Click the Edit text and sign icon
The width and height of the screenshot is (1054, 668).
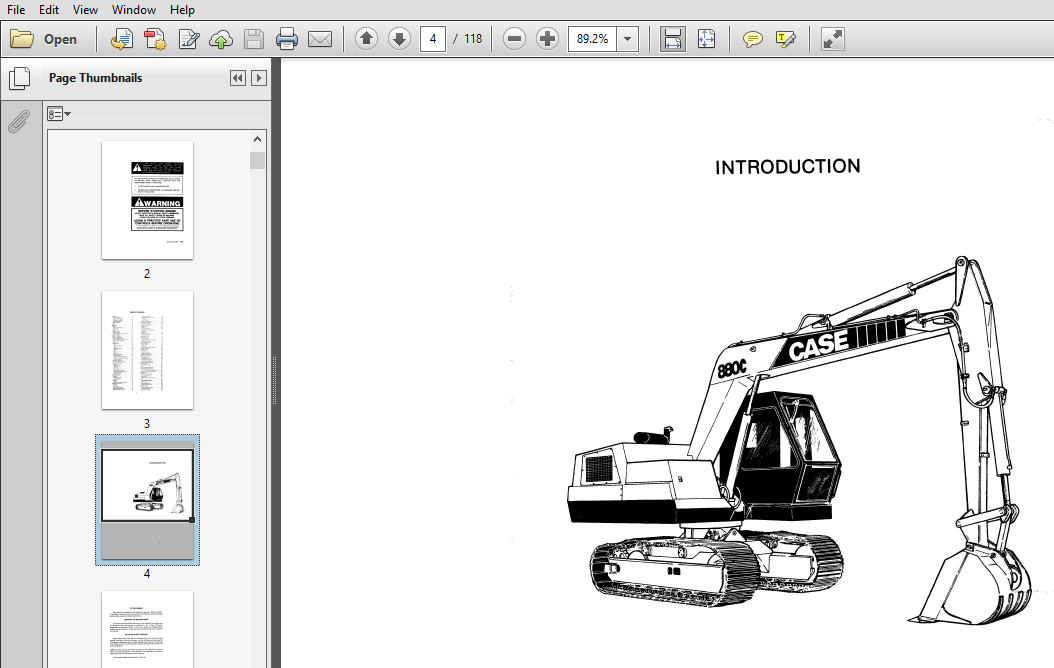click(188, 39)
